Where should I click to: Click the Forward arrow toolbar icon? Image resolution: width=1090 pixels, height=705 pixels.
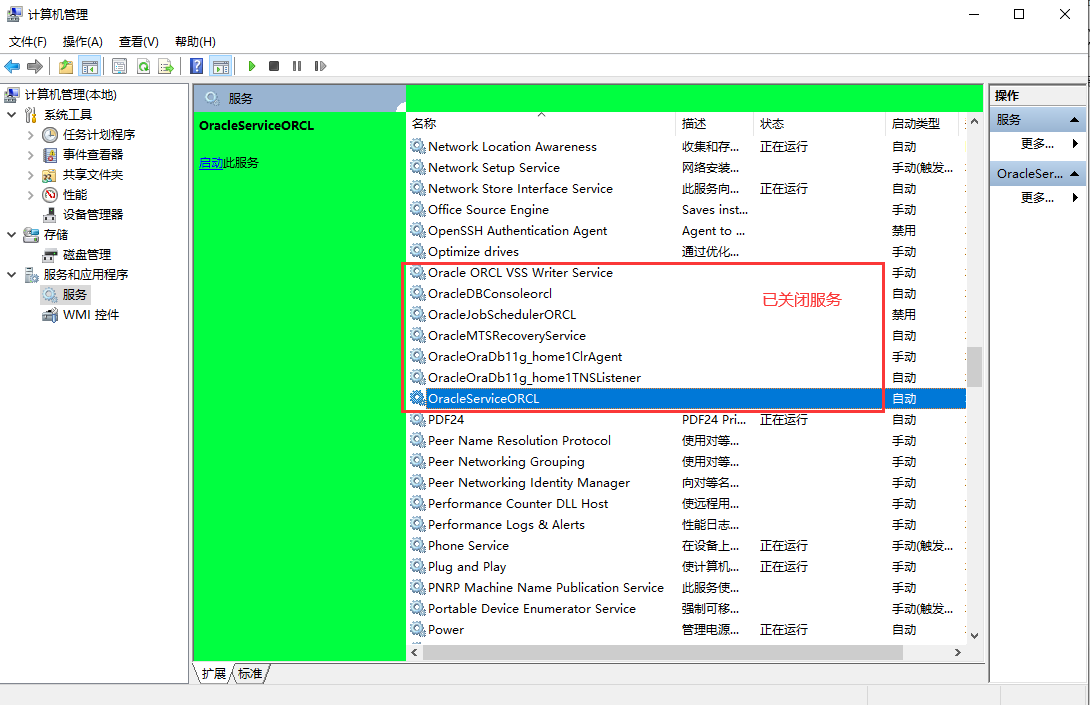pyautogui.click(x=35, y=66)
